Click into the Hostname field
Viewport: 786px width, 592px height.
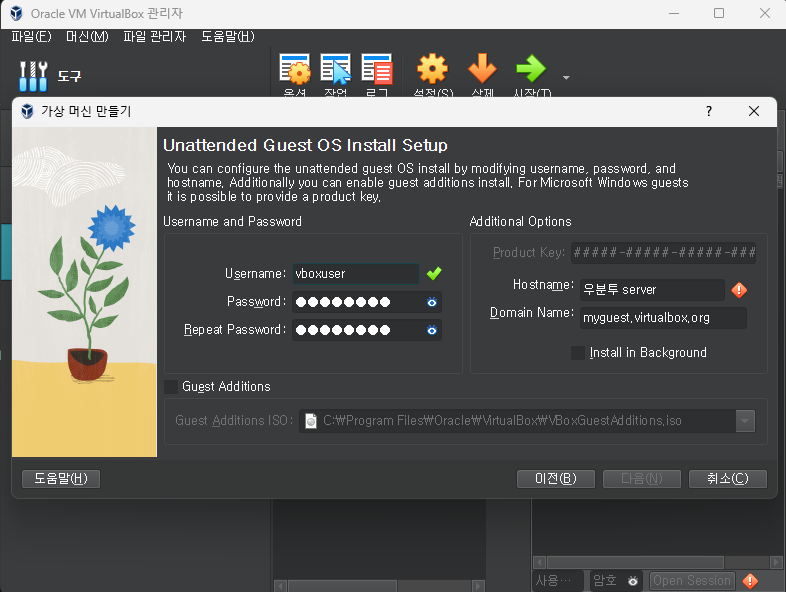coord(652,290)
